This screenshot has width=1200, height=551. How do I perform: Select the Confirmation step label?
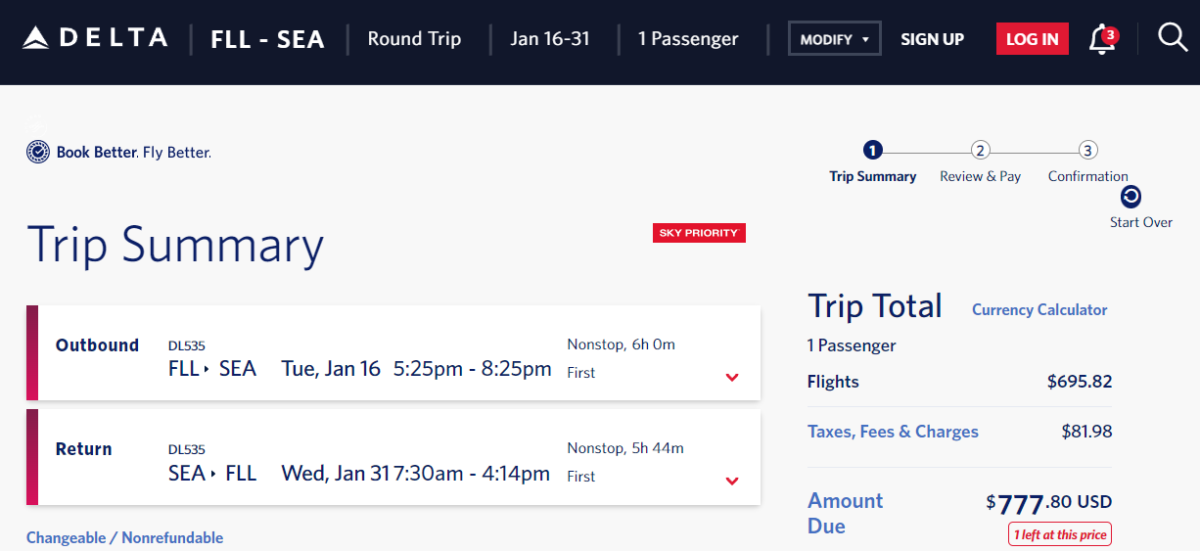(1088, 176)
